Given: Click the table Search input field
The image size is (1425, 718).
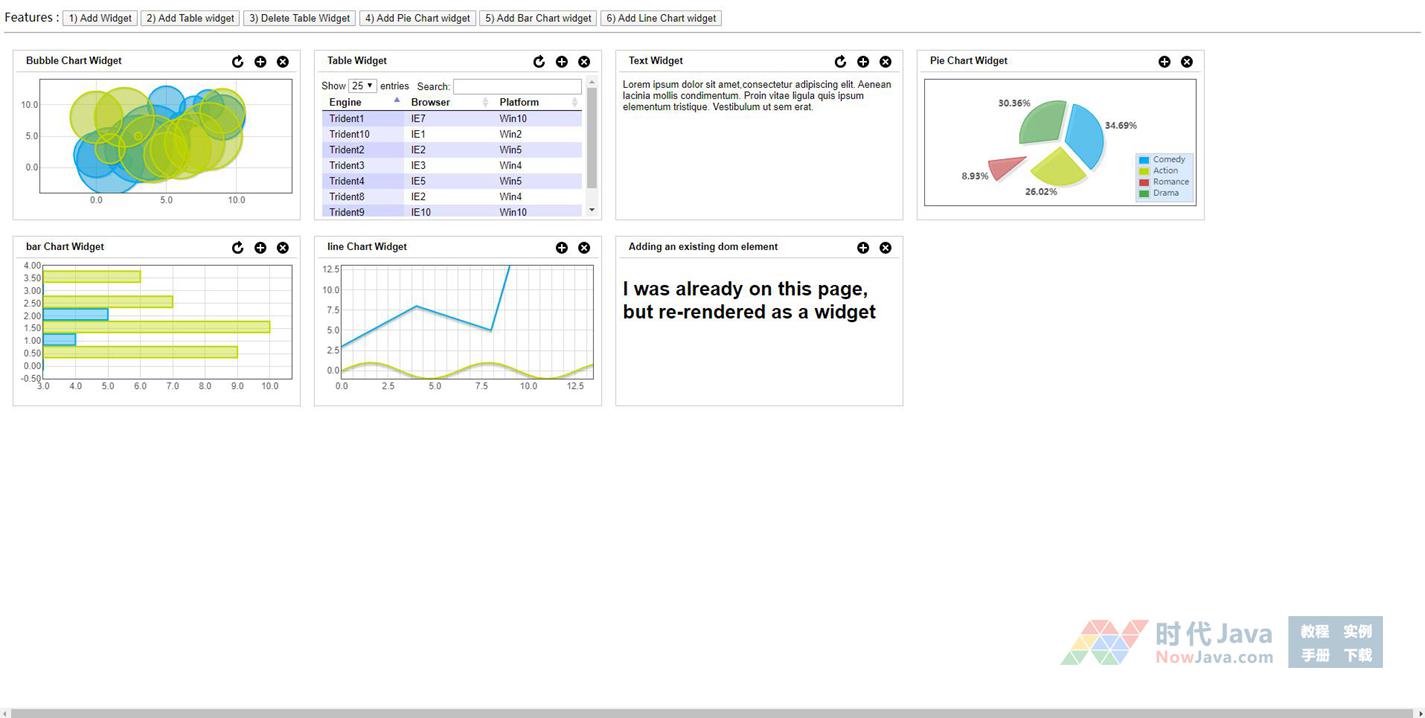Looking at the screenshot, I should click(x=517, y=87).
